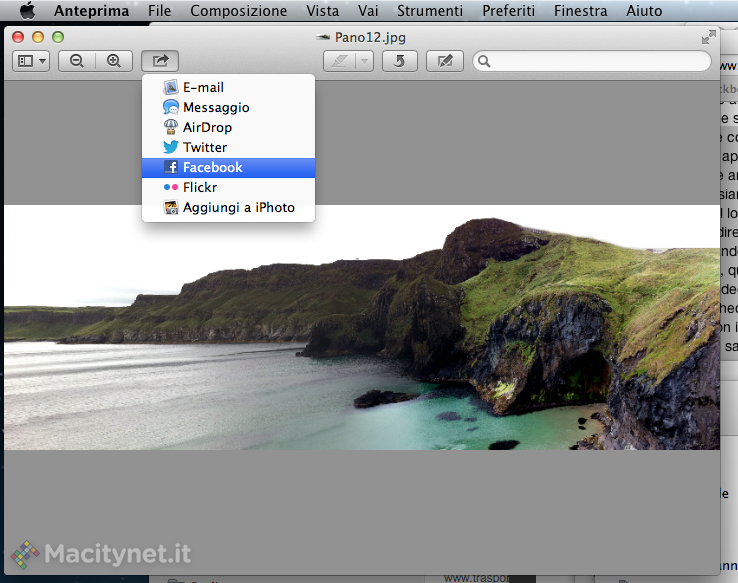This screenshot has height=583, width=738.
Task: Choose Messaggio in the share menu
Action: point(228,107)
